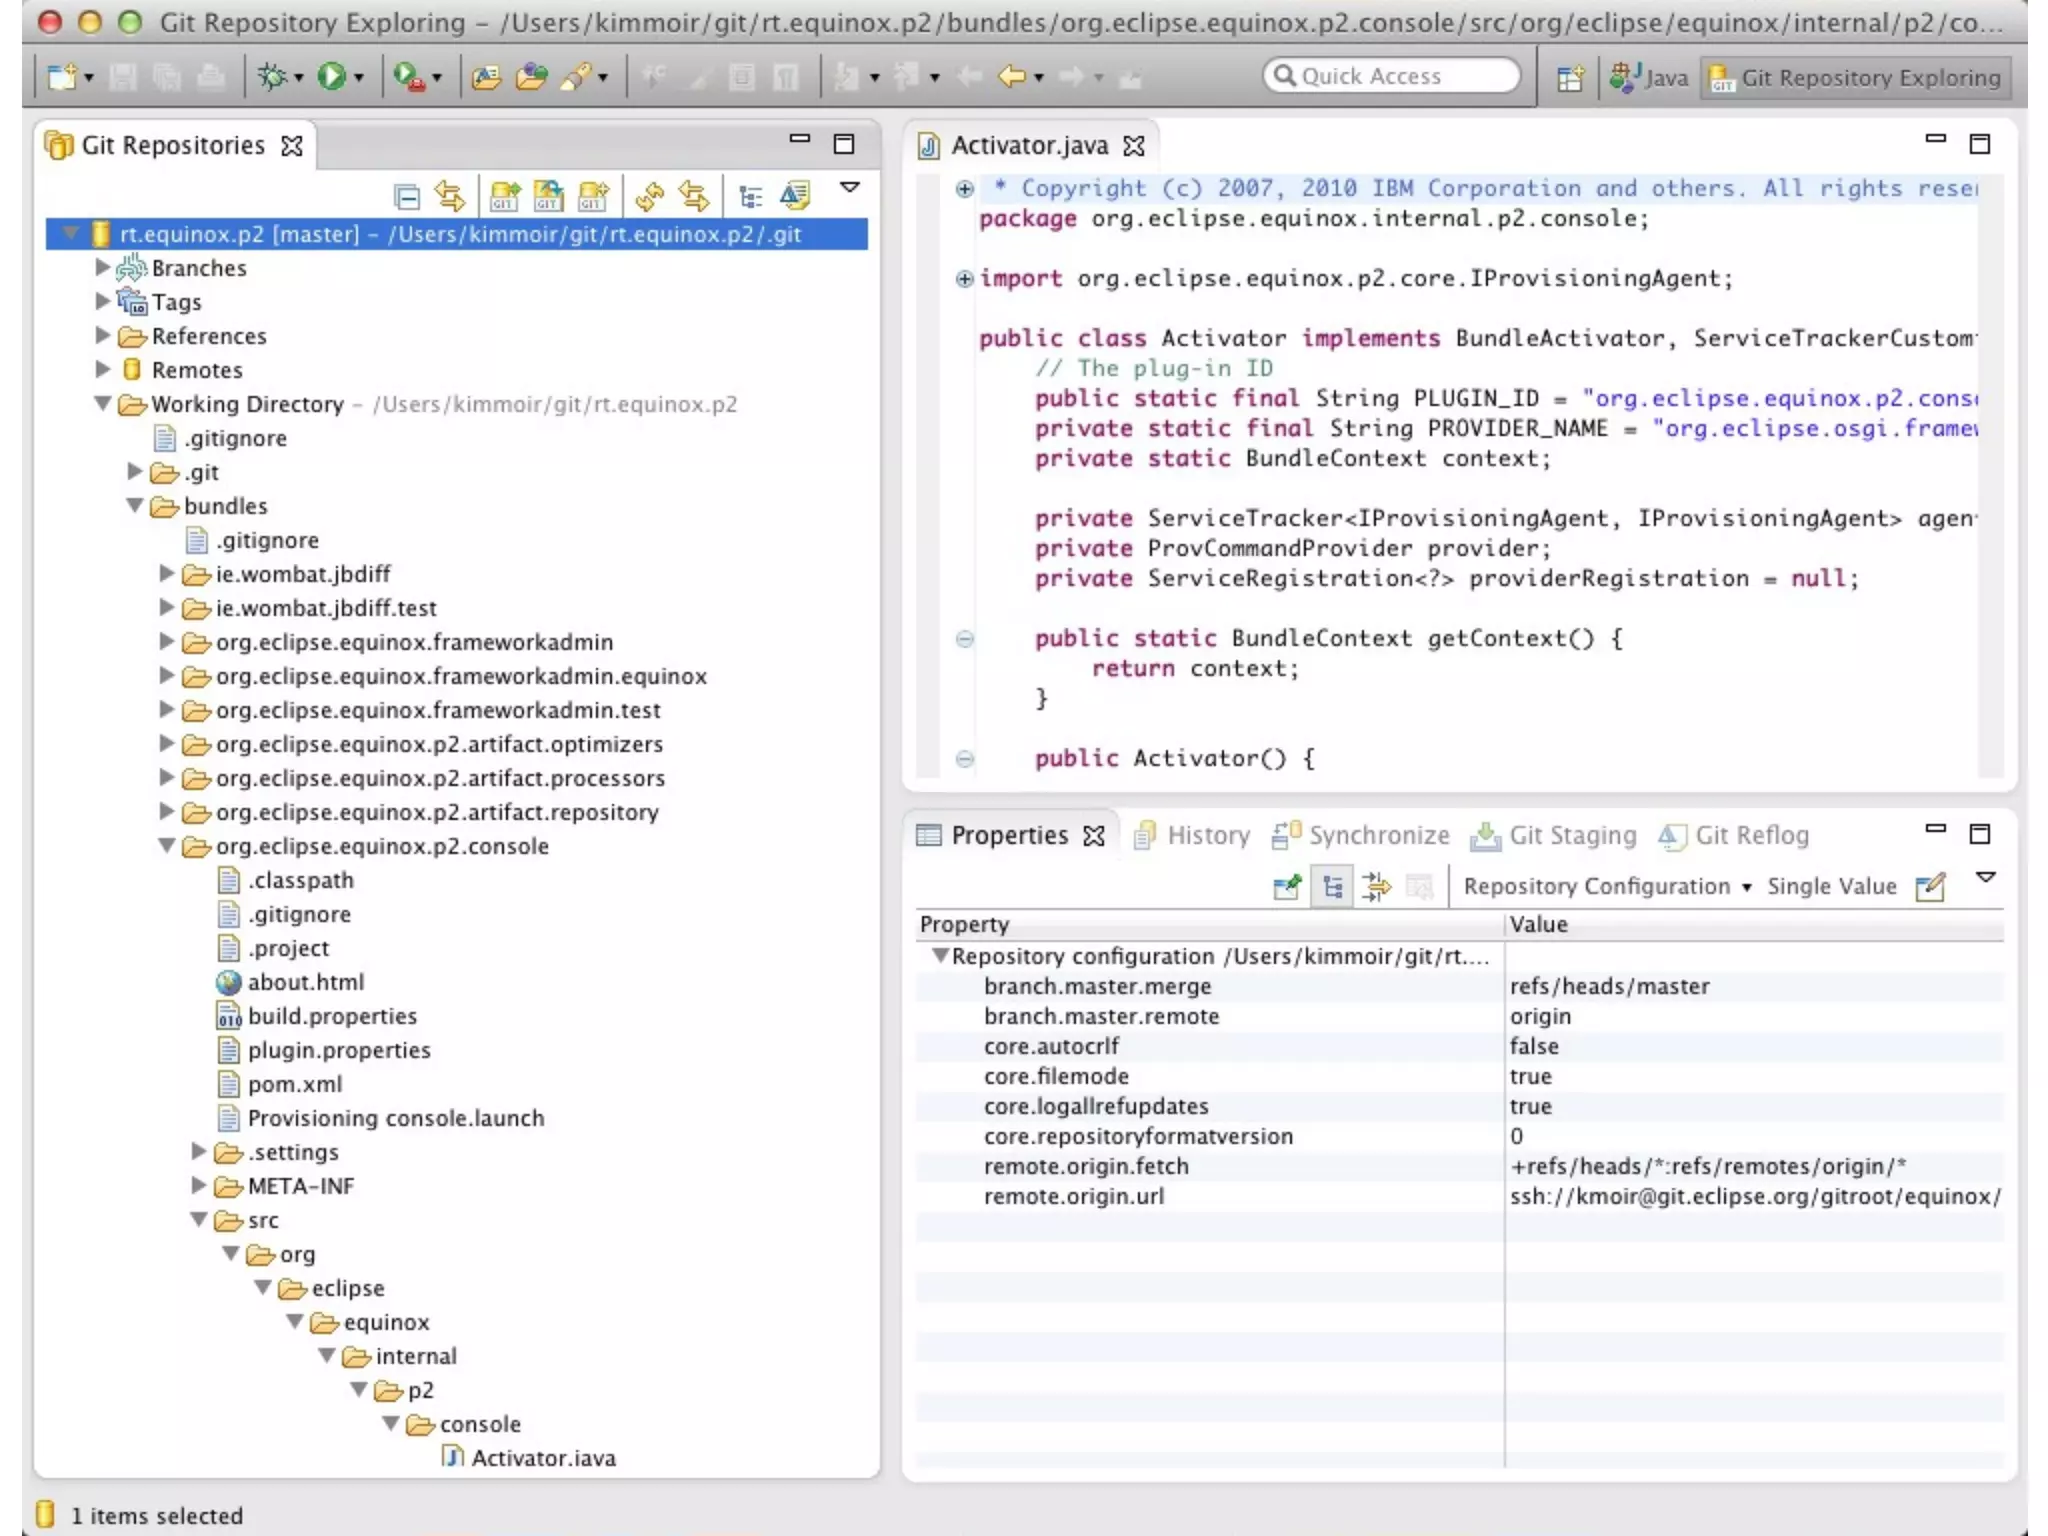Expand the Branches tree node
The image size is (2048, 1536).
pos(102,267)
